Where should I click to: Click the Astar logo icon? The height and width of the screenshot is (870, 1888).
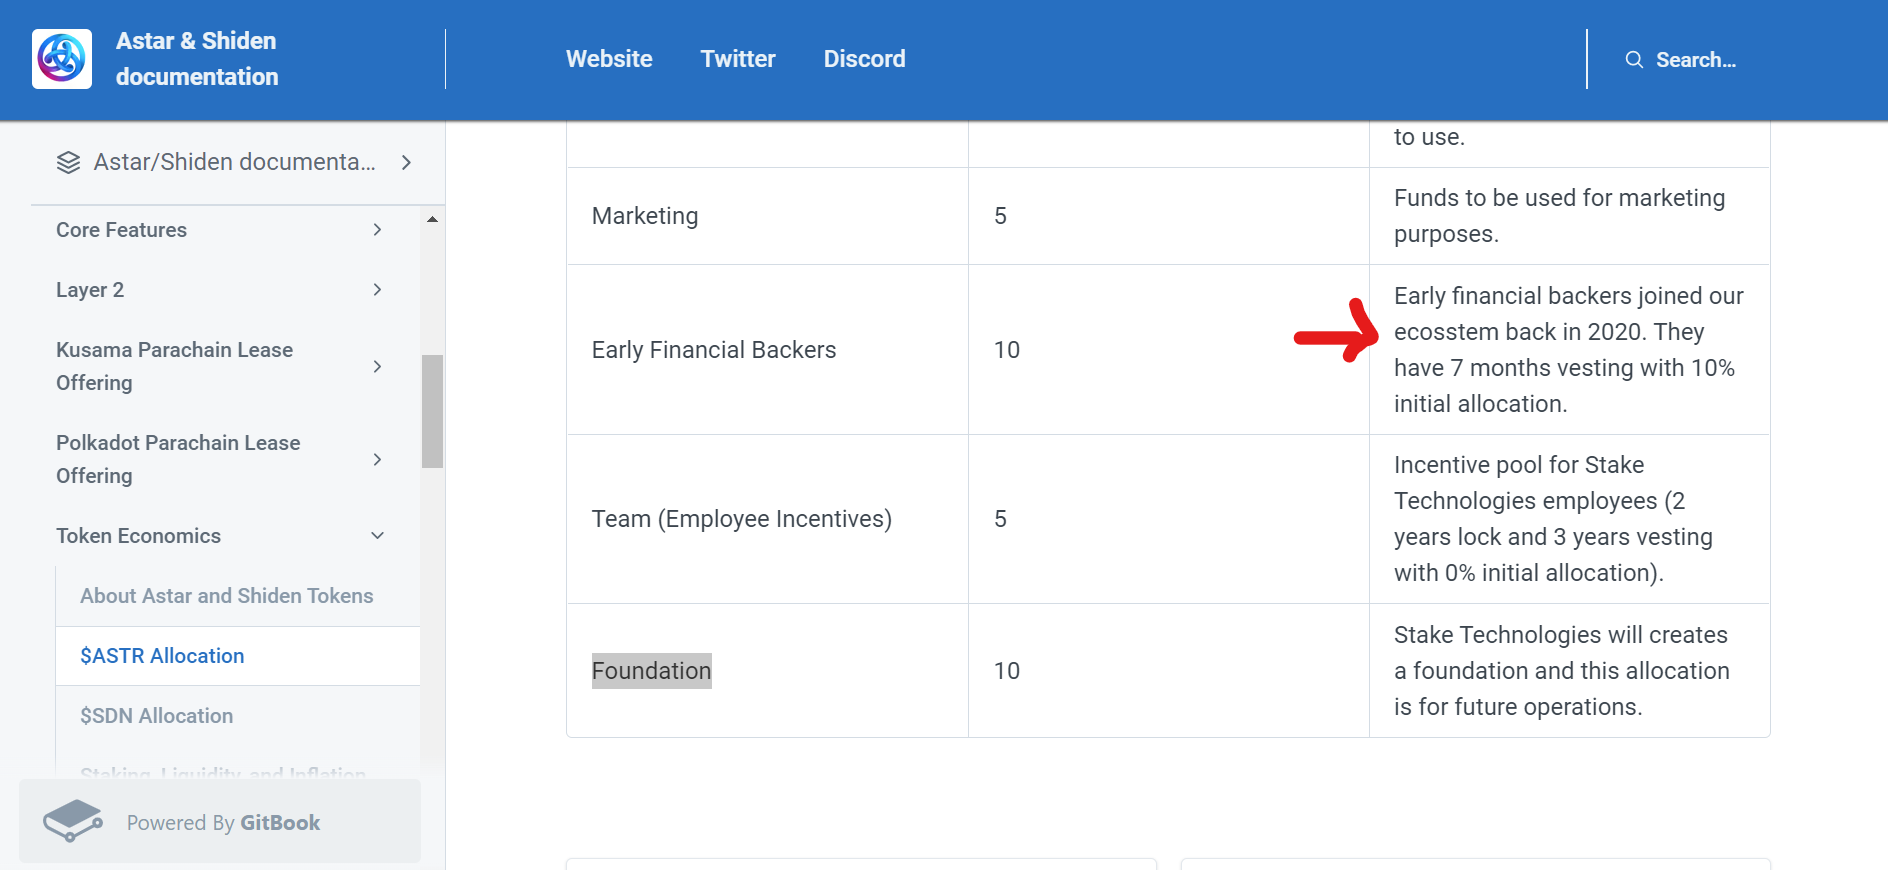click(x=62, y=59)
